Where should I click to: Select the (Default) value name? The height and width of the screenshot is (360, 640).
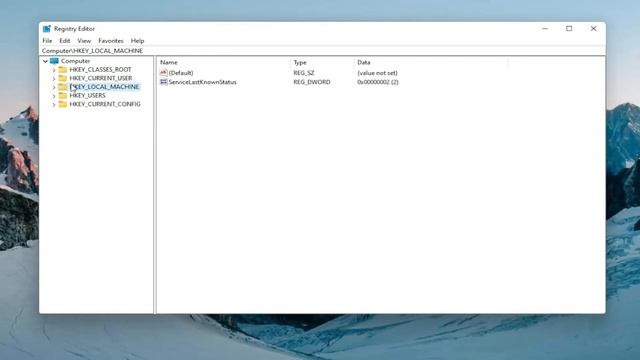181,73
